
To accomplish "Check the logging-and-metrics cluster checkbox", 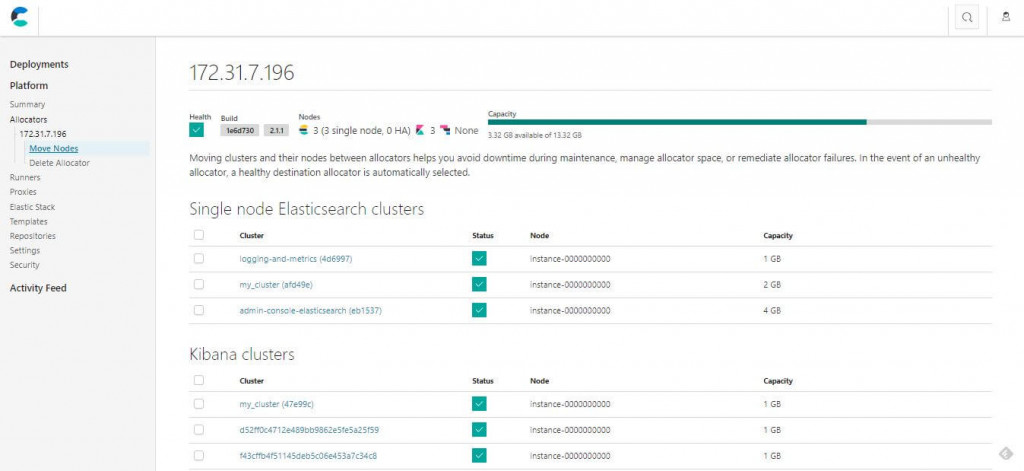I will [x=199, y=259].
